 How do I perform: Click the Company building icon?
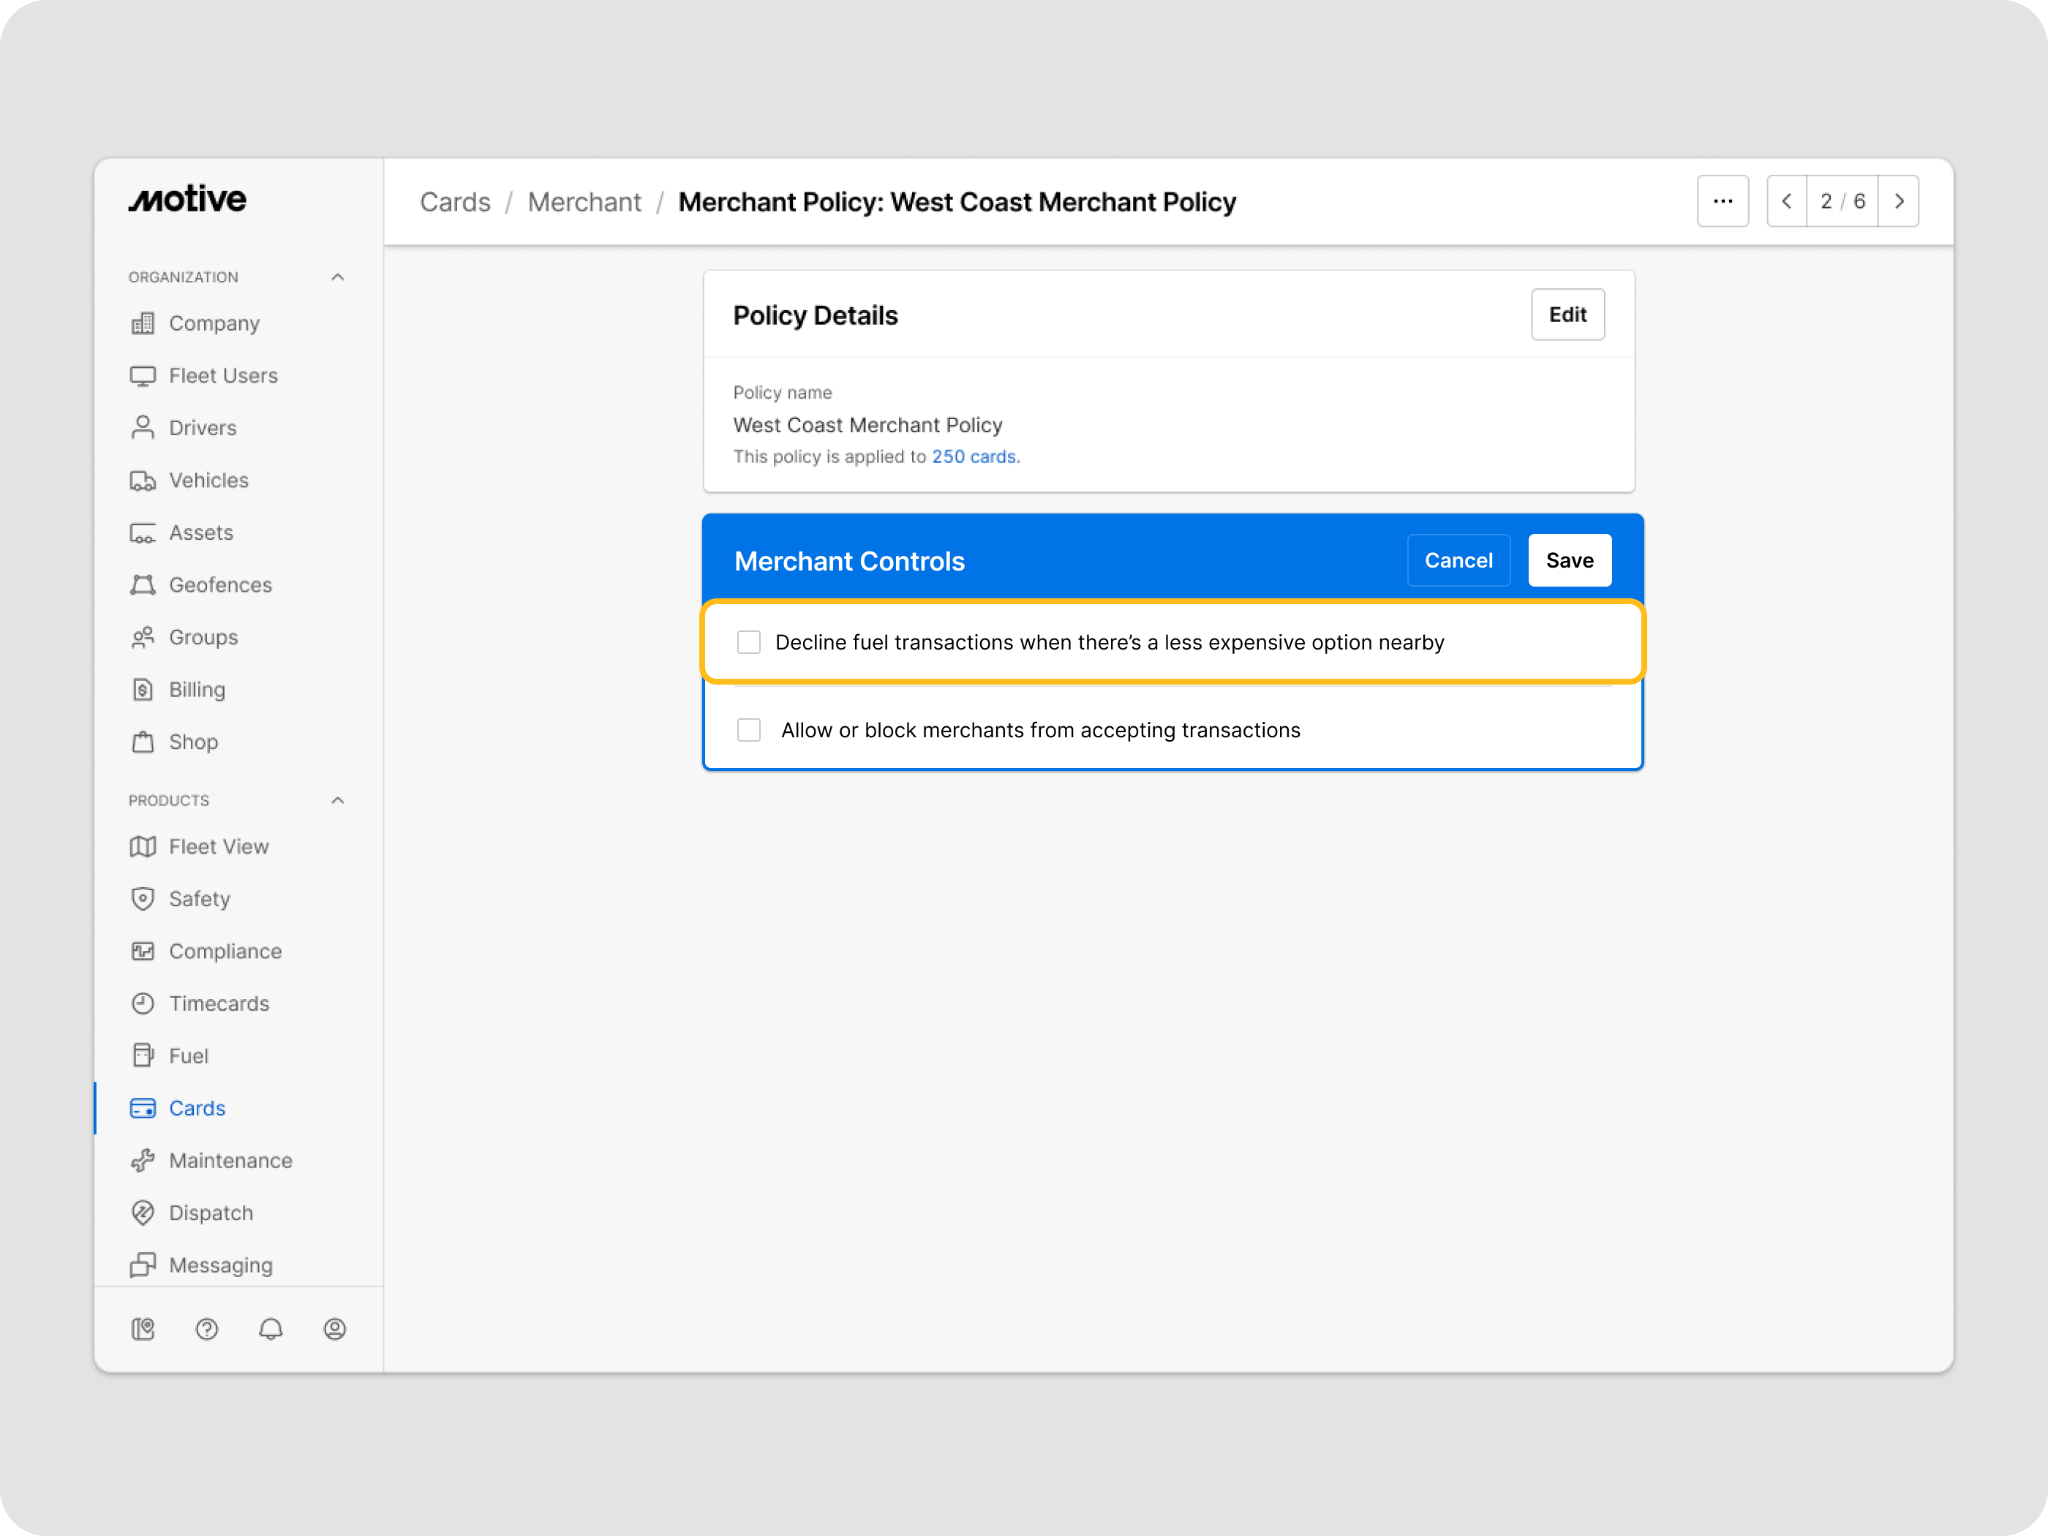point(143,323)
